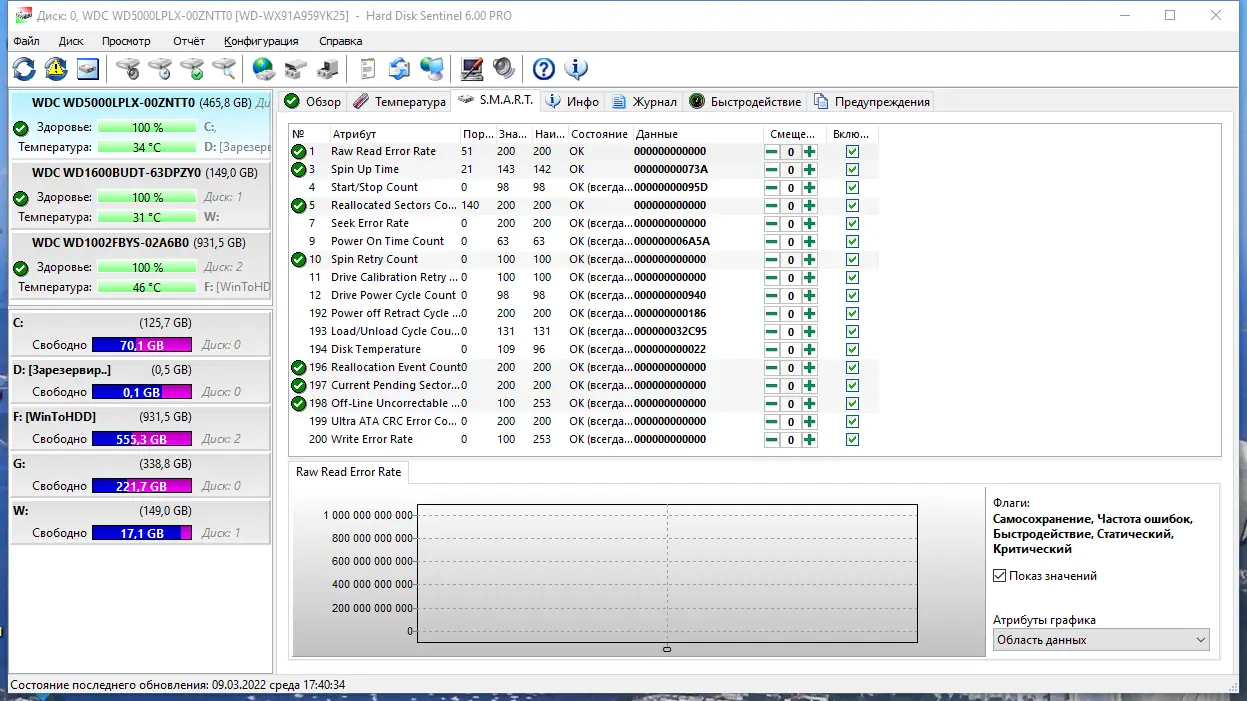1247x701 pixels.
Task: Click the F: WinToHDD free space bar
Action: pos(142,439)
